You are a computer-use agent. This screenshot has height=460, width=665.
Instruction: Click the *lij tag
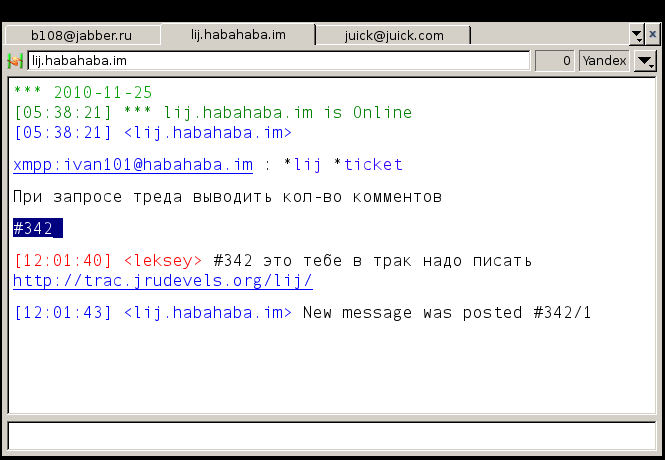[x=302, y=164]
